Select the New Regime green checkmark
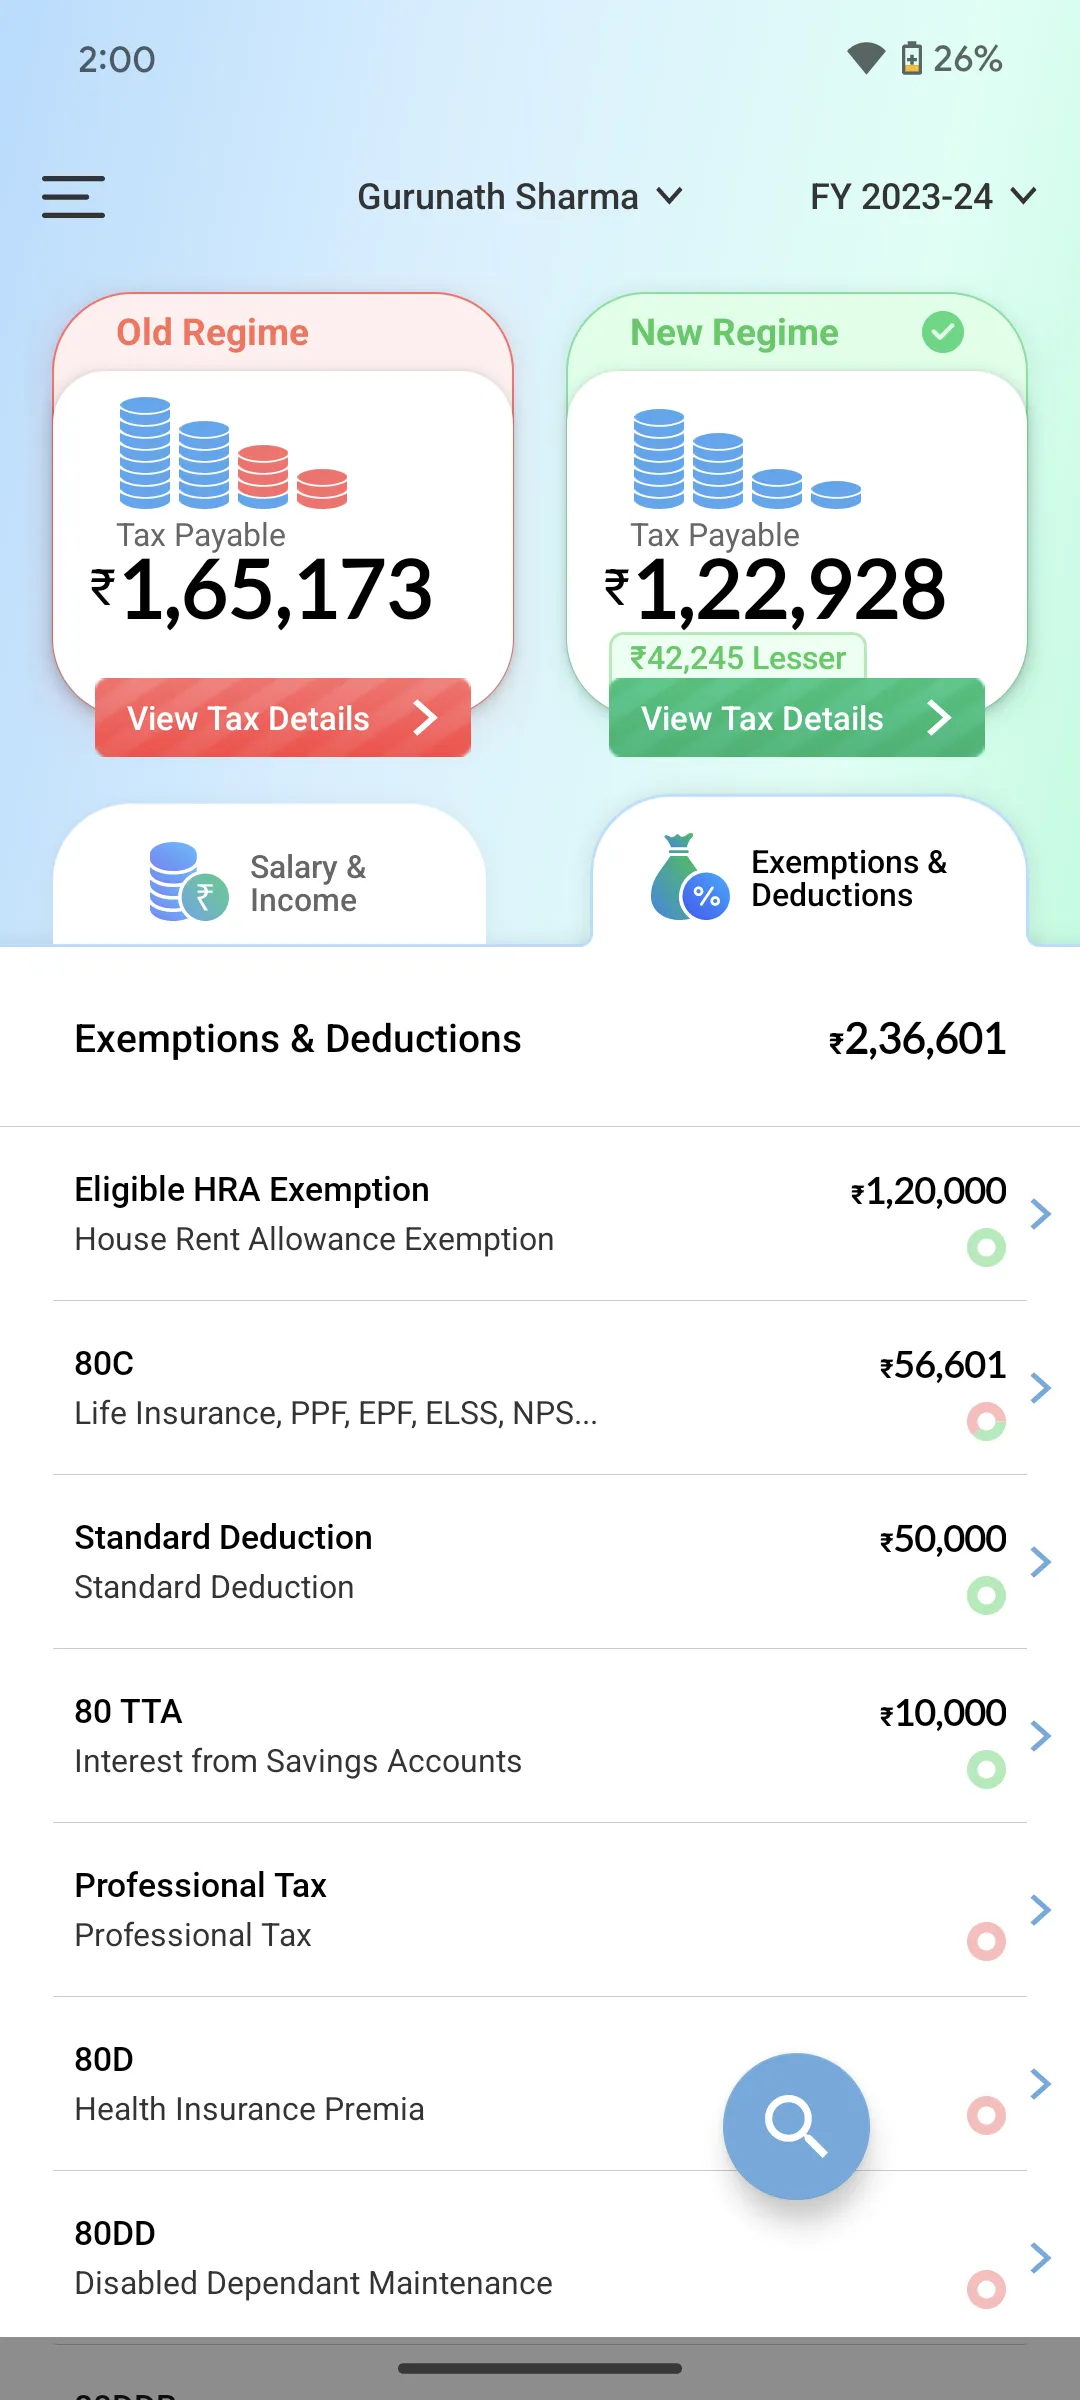This screenshot has height=2400, width=1080. click(942, 332)
